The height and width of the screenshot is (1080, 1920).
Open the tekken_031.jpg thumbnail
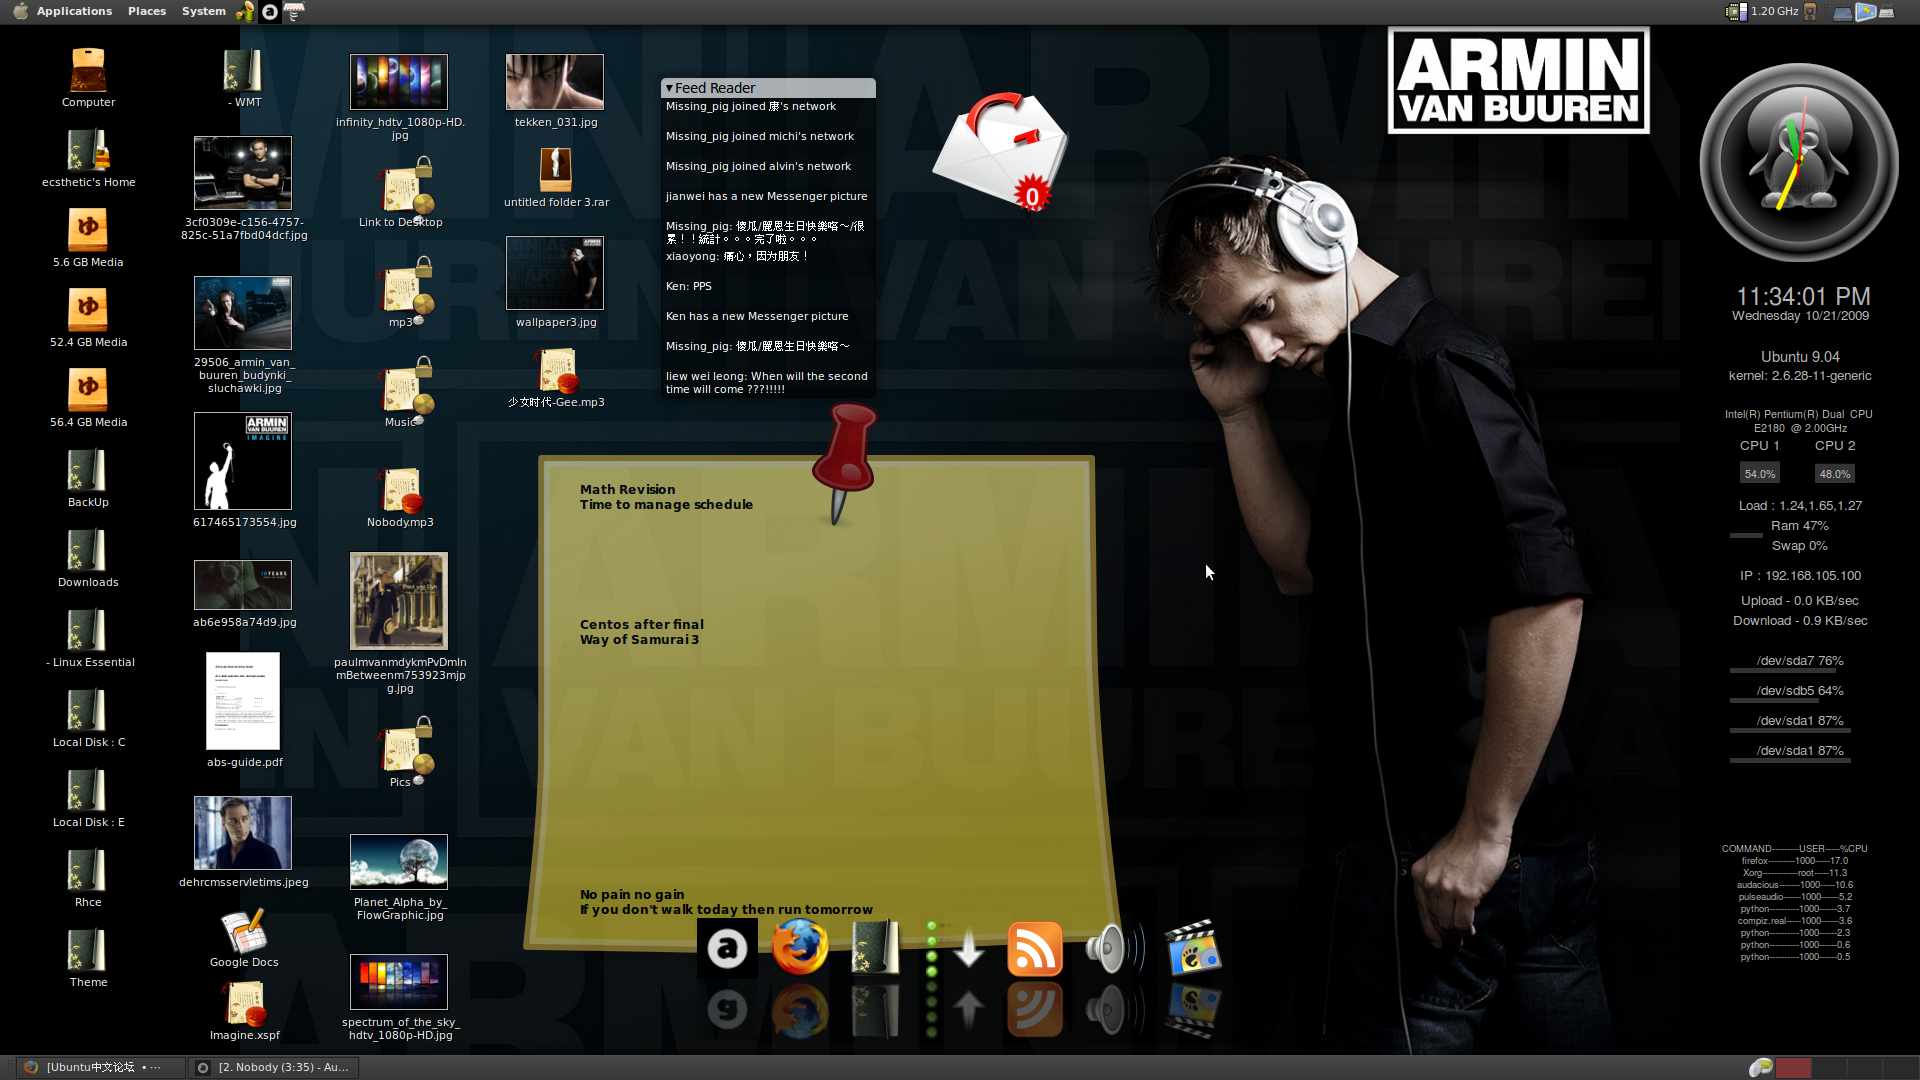coord(555,82)
